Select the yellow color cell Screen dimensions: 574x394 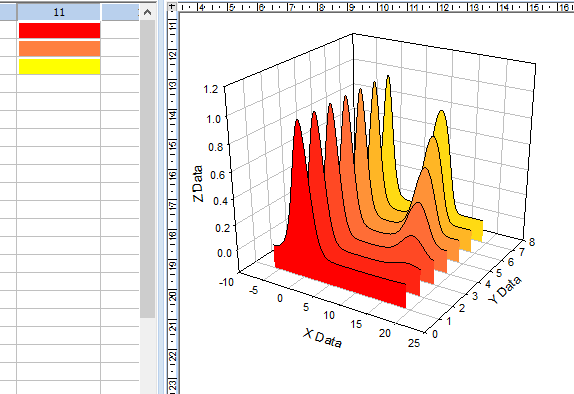tap(59, 66)
